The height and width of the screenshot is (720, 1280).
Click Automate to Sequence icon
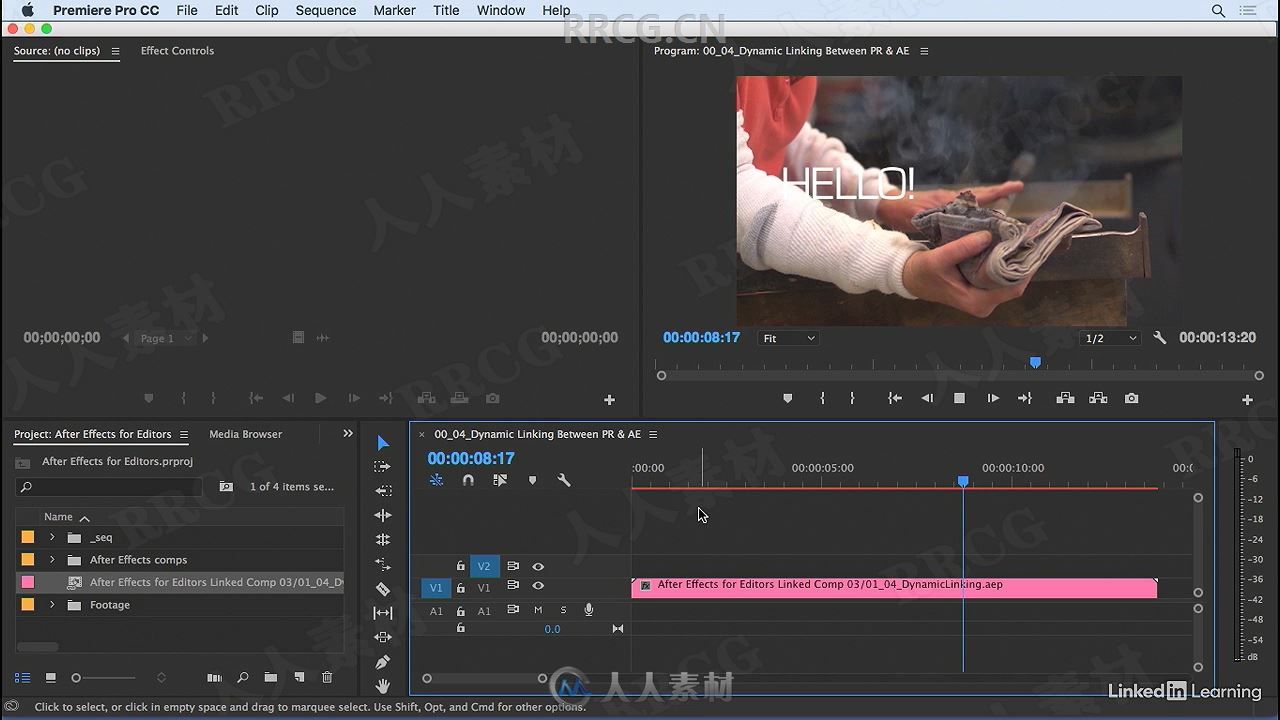[214, 678]
